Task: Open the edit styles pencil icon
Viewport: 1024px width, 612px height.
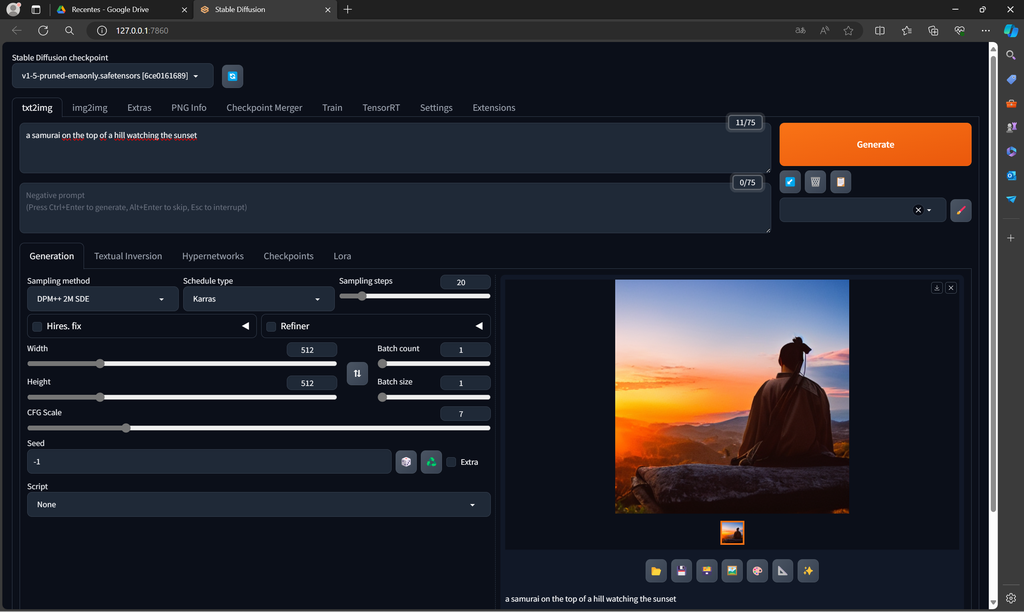Action: [961, 210]
